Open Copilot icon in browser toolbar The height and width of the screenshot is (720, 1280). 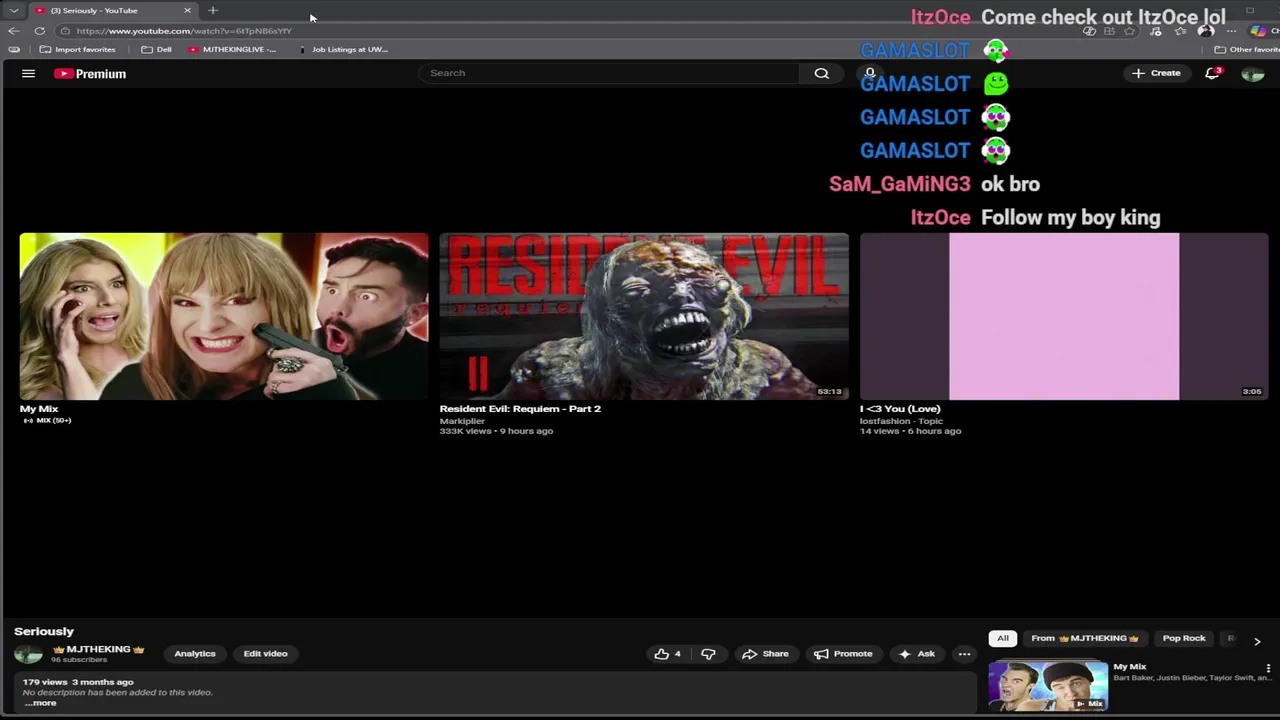(1258, 31)
